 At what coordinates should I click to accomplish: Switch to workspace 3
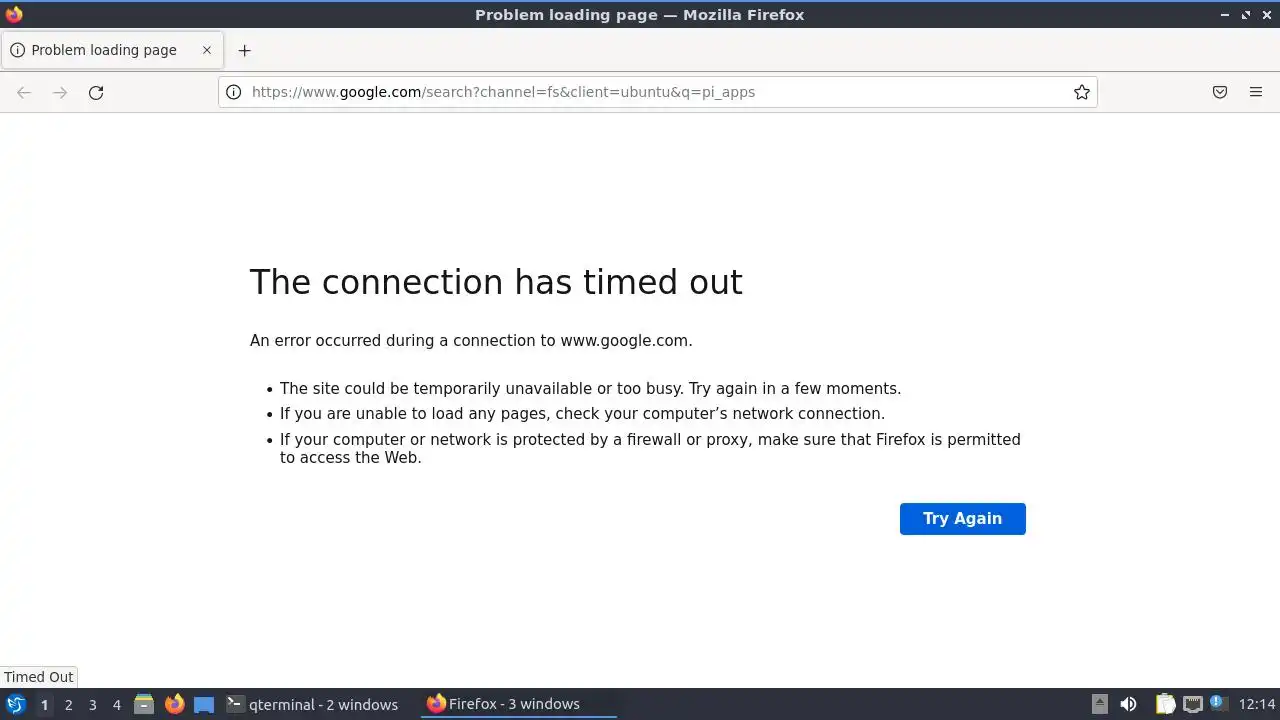pos(92,704)
